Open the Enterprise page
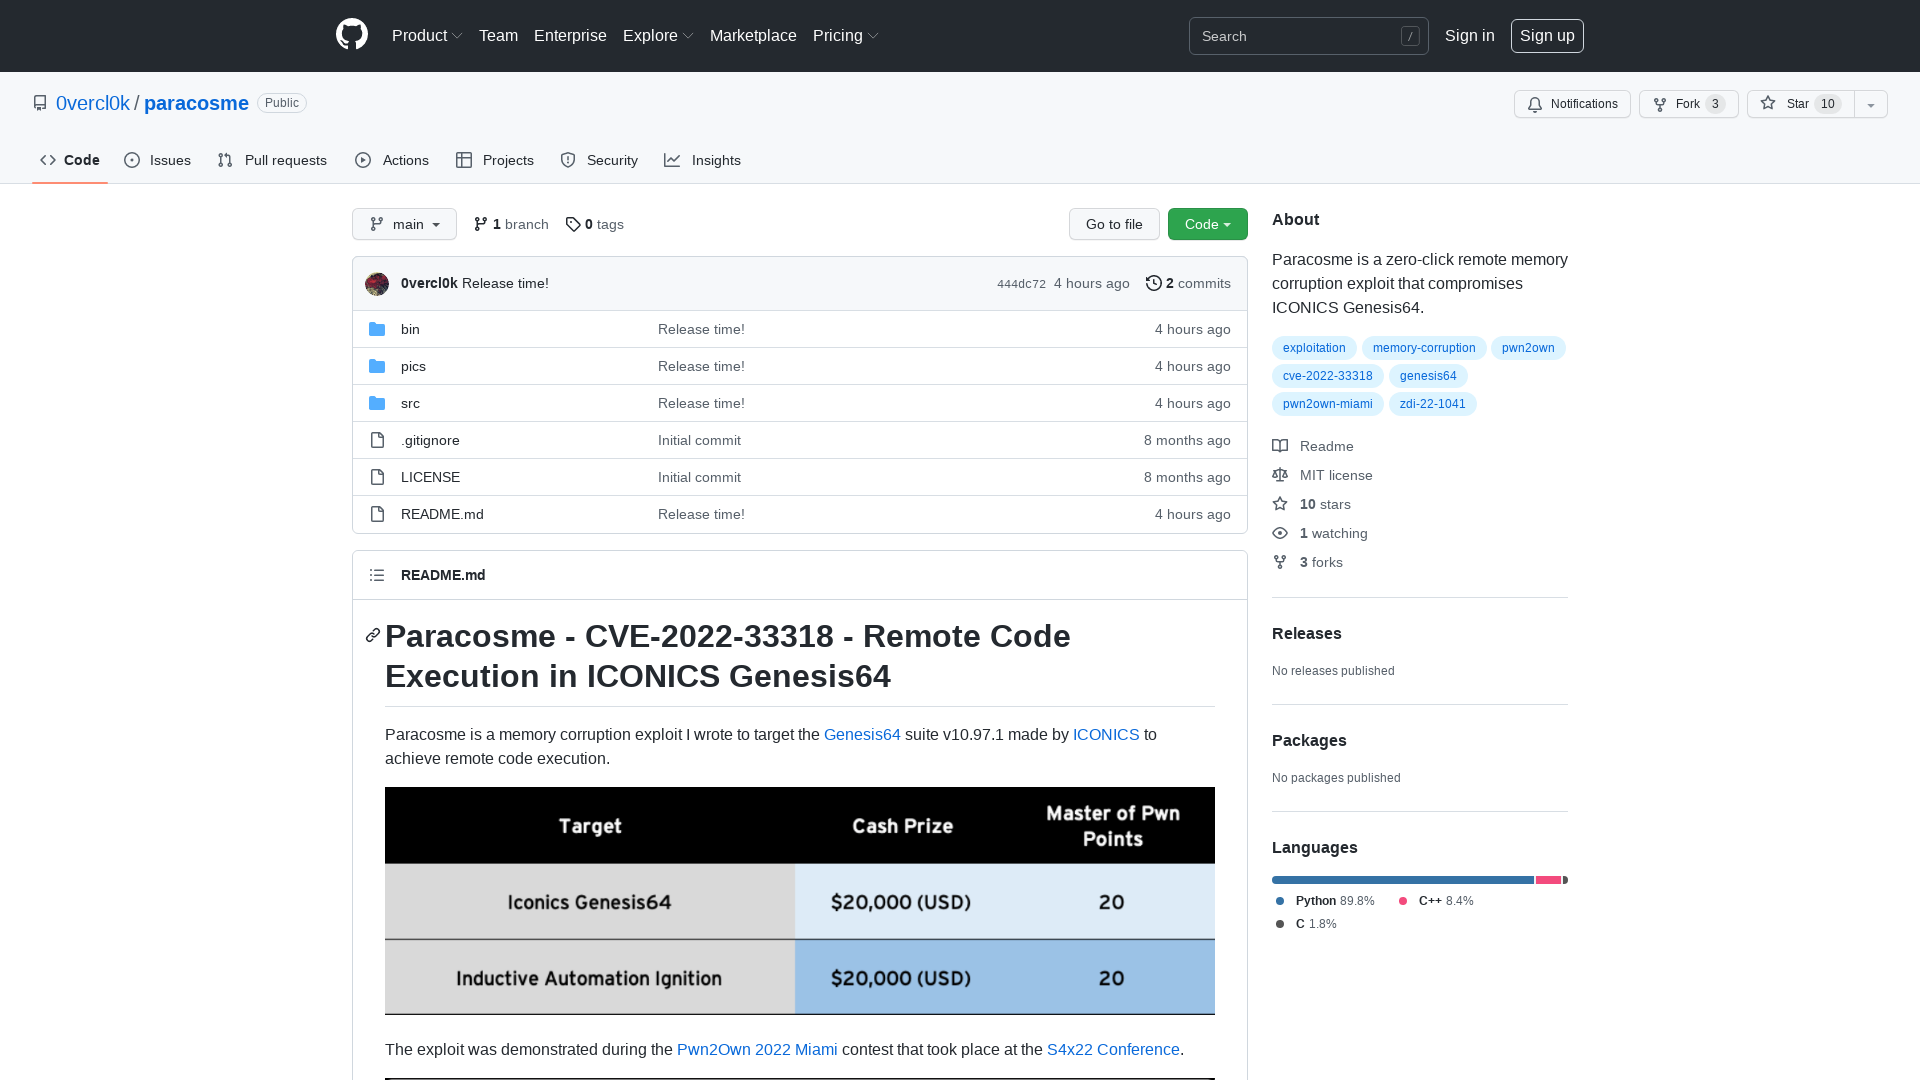The image size is (1920, 1080). [570, 35]
